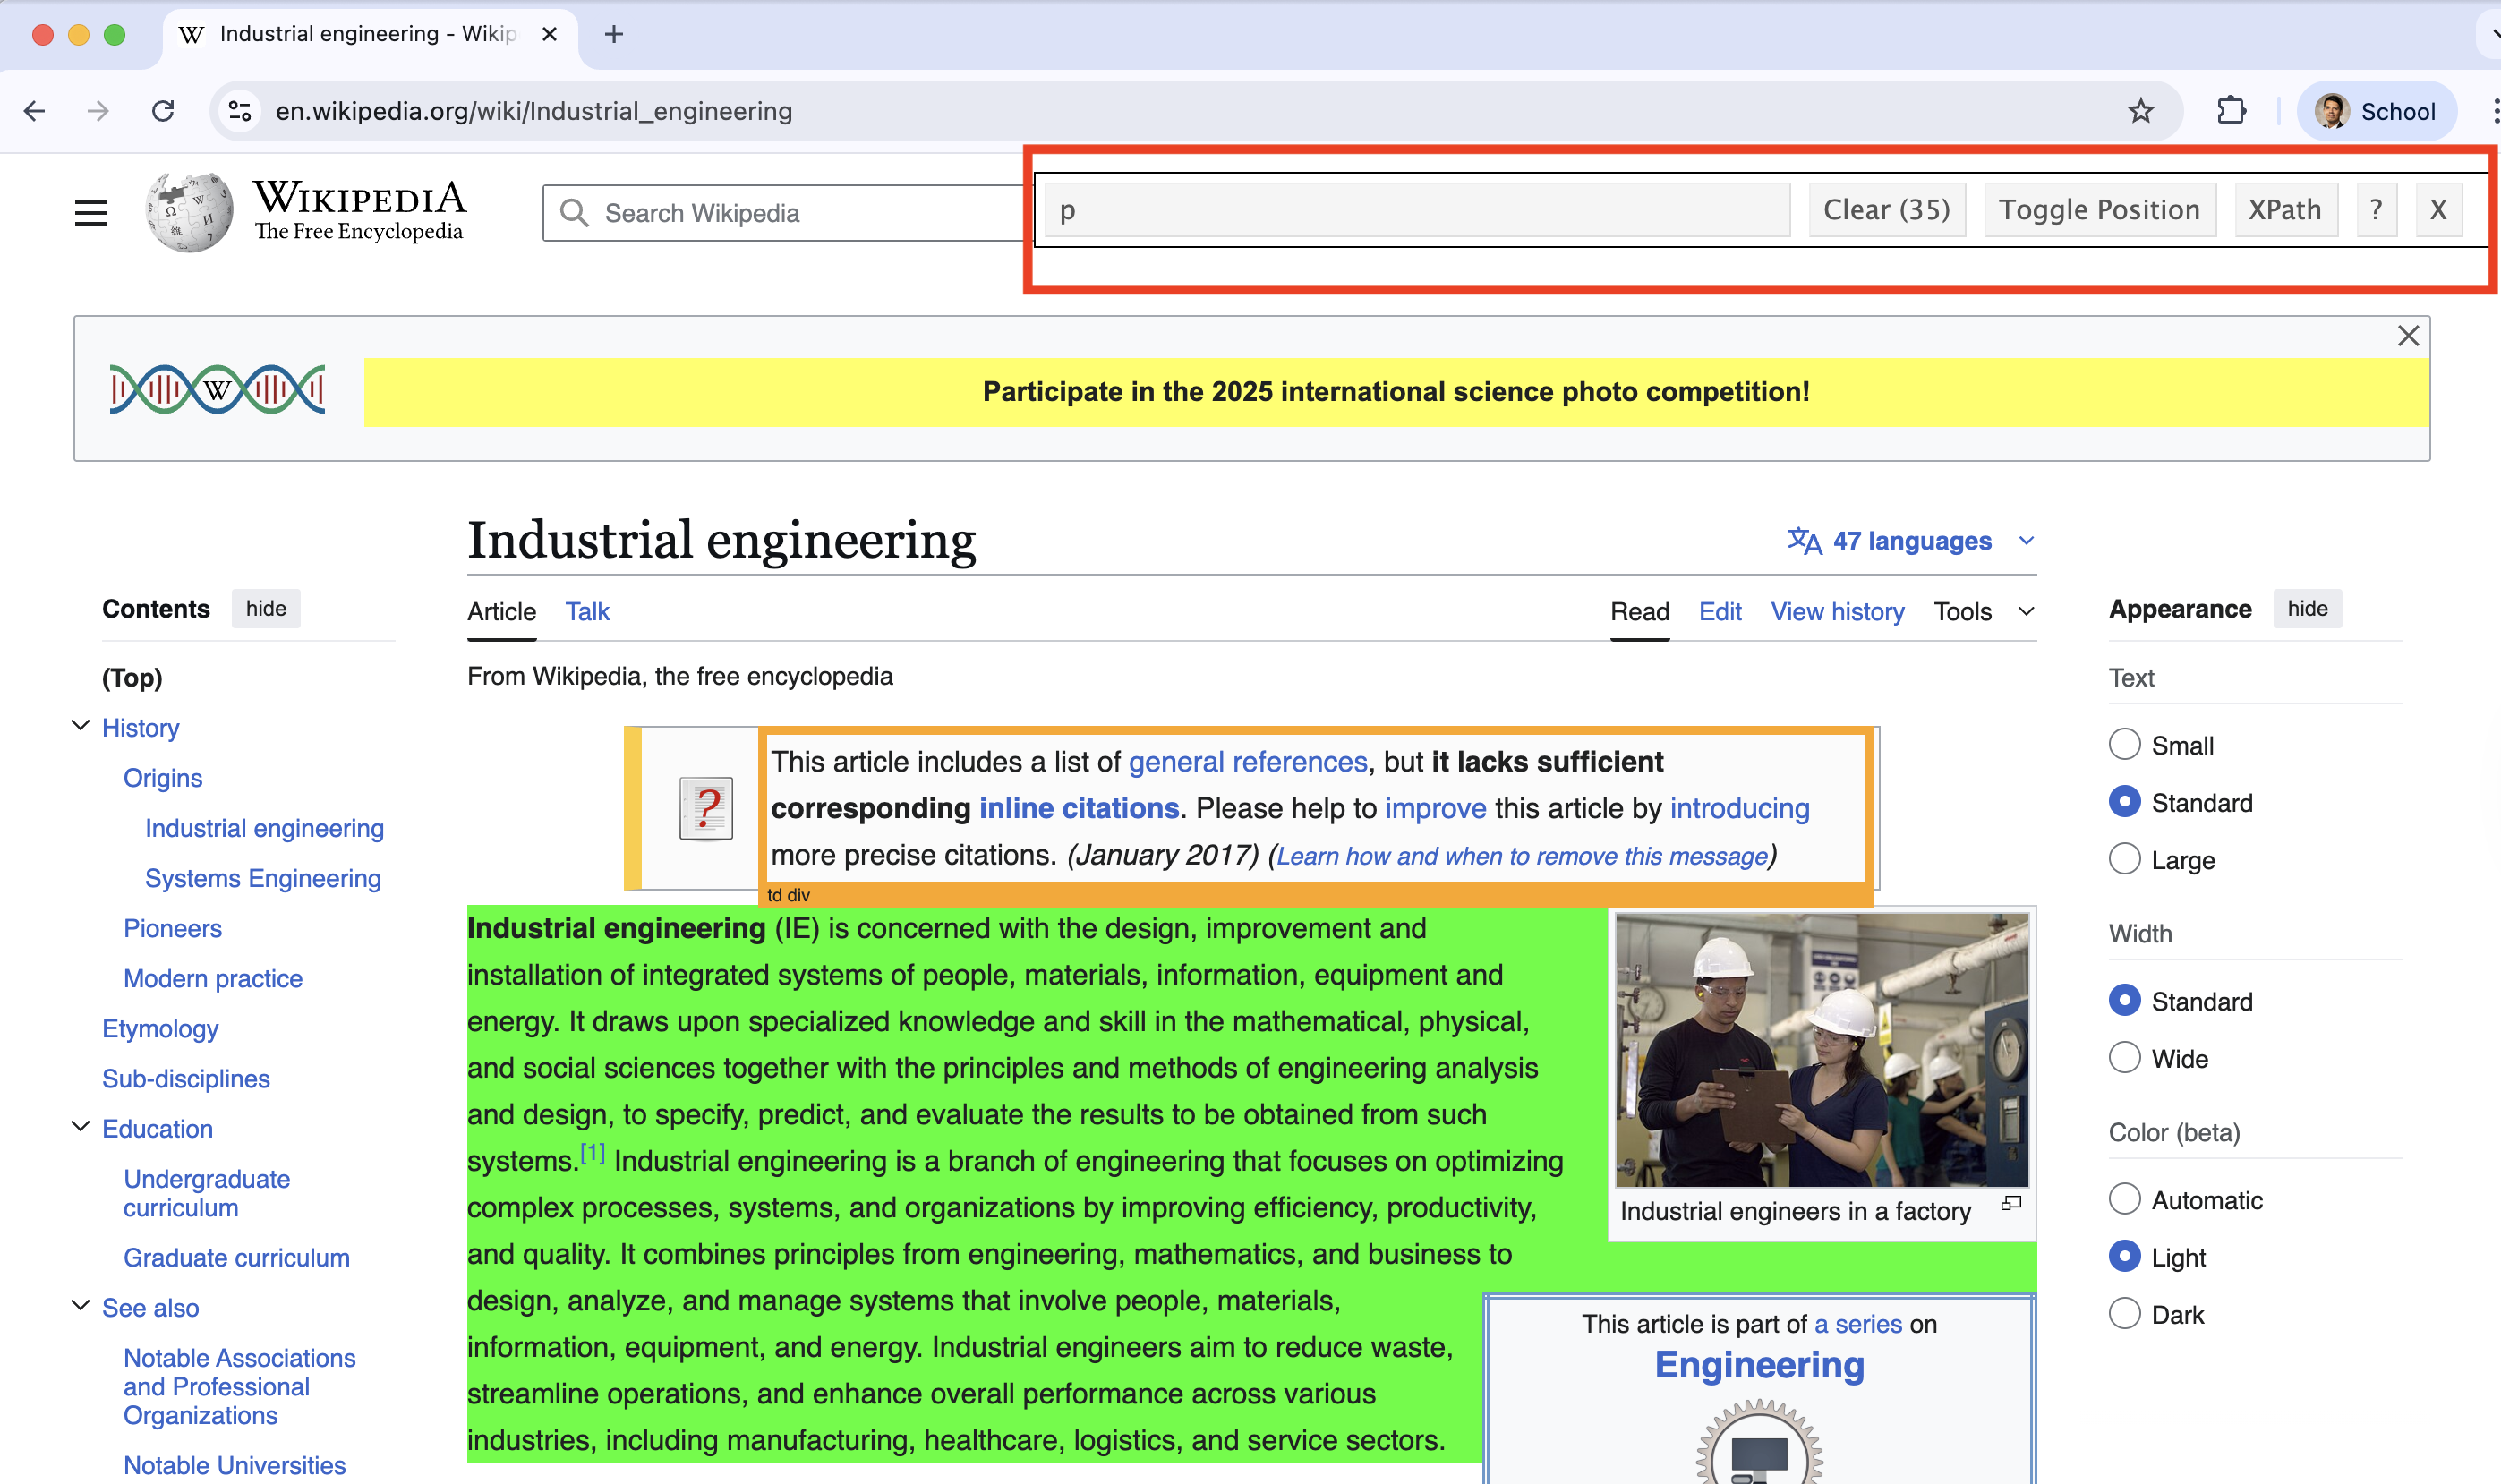This screenshot has width=2501, height=1484.
Task: Dismiss the science photo competition banner
Action: [2408, 336]
